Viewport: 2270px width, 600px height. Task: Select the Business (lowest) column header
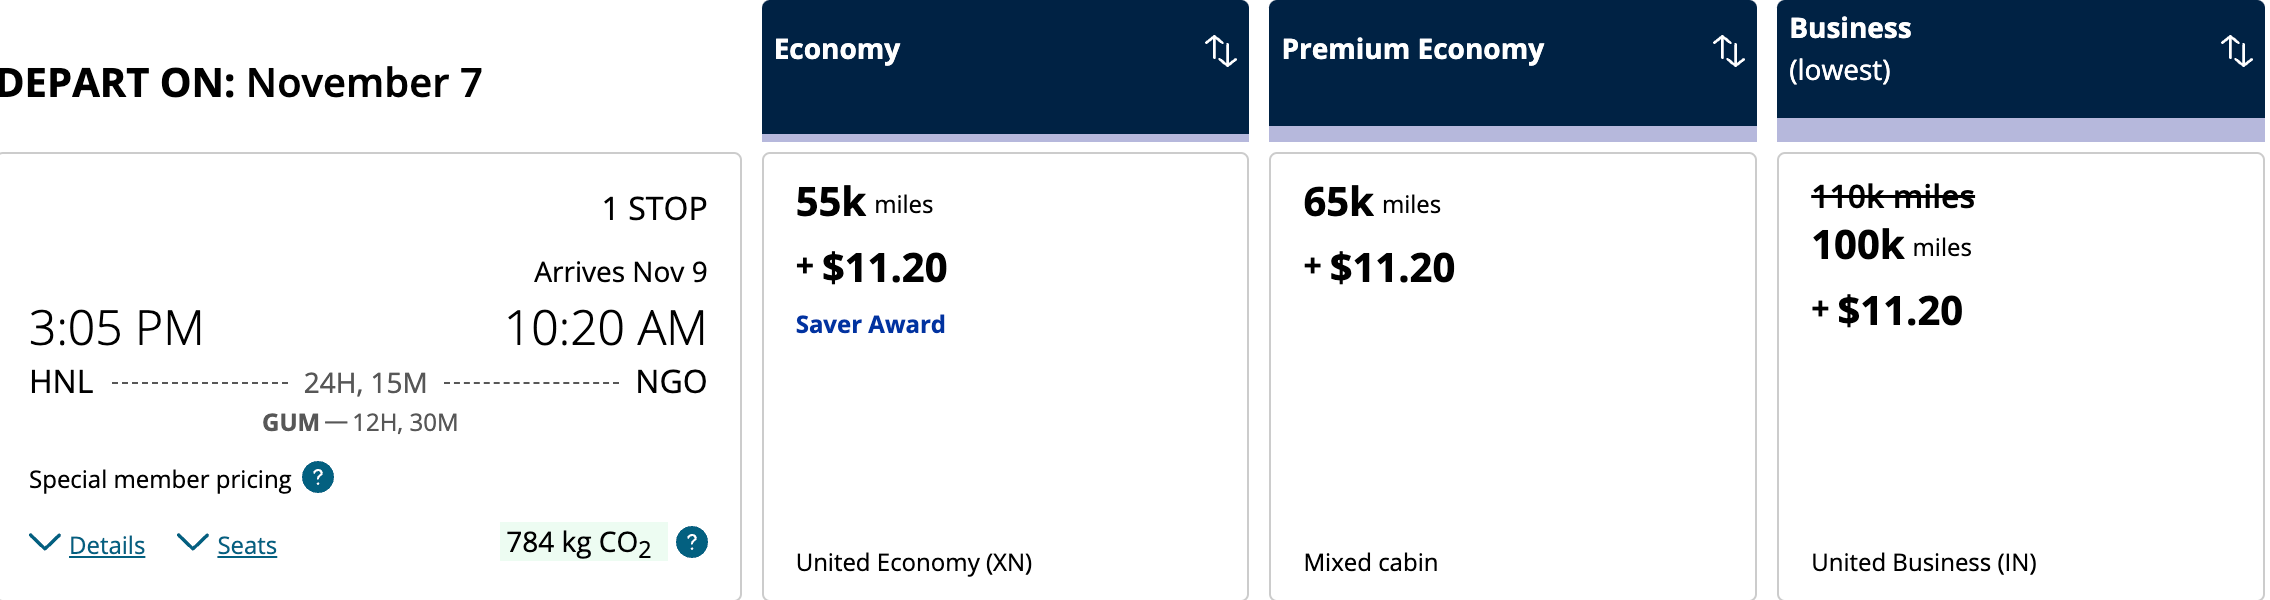coord(1850,48)
